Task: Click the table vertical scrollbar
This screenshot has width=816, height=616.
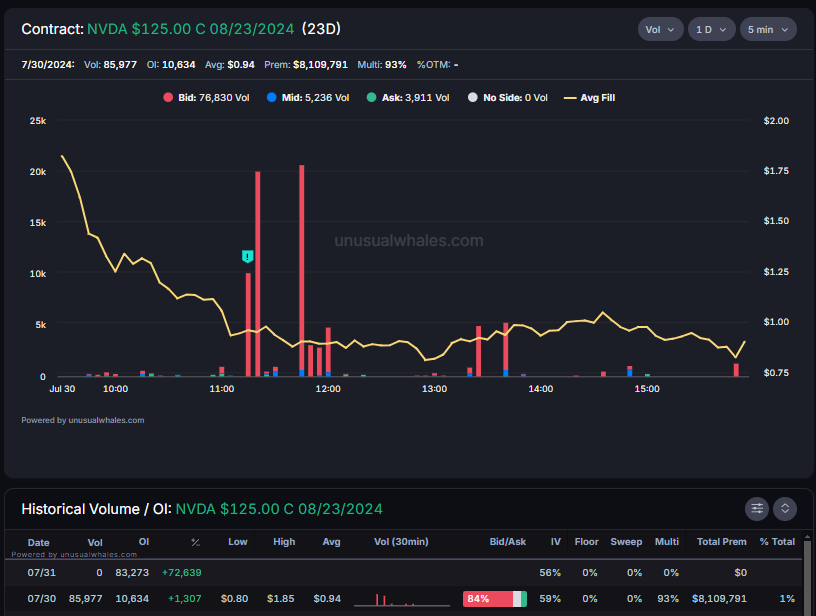Action: click(807, 575)
